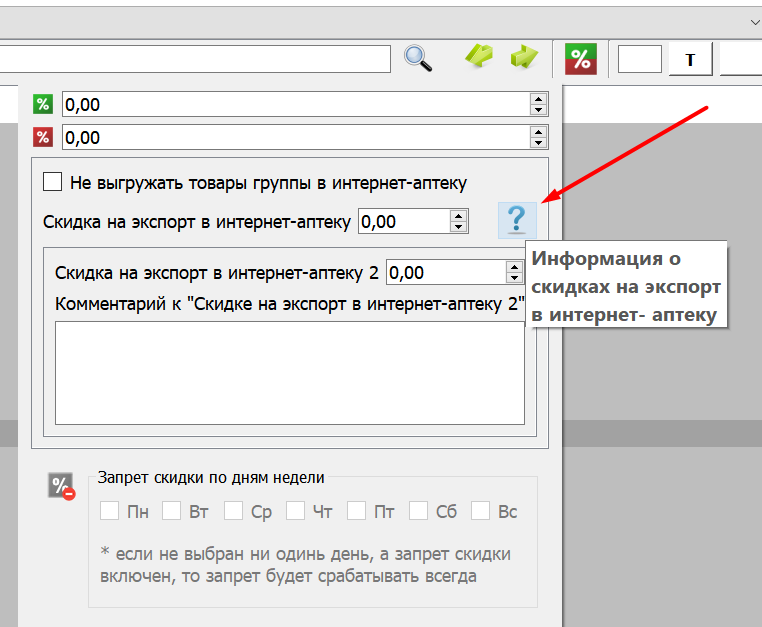Open the blue question mark help icon
The height and width of the screenshot is (627, 762).
pyautogui.click(x=516, y=219)
